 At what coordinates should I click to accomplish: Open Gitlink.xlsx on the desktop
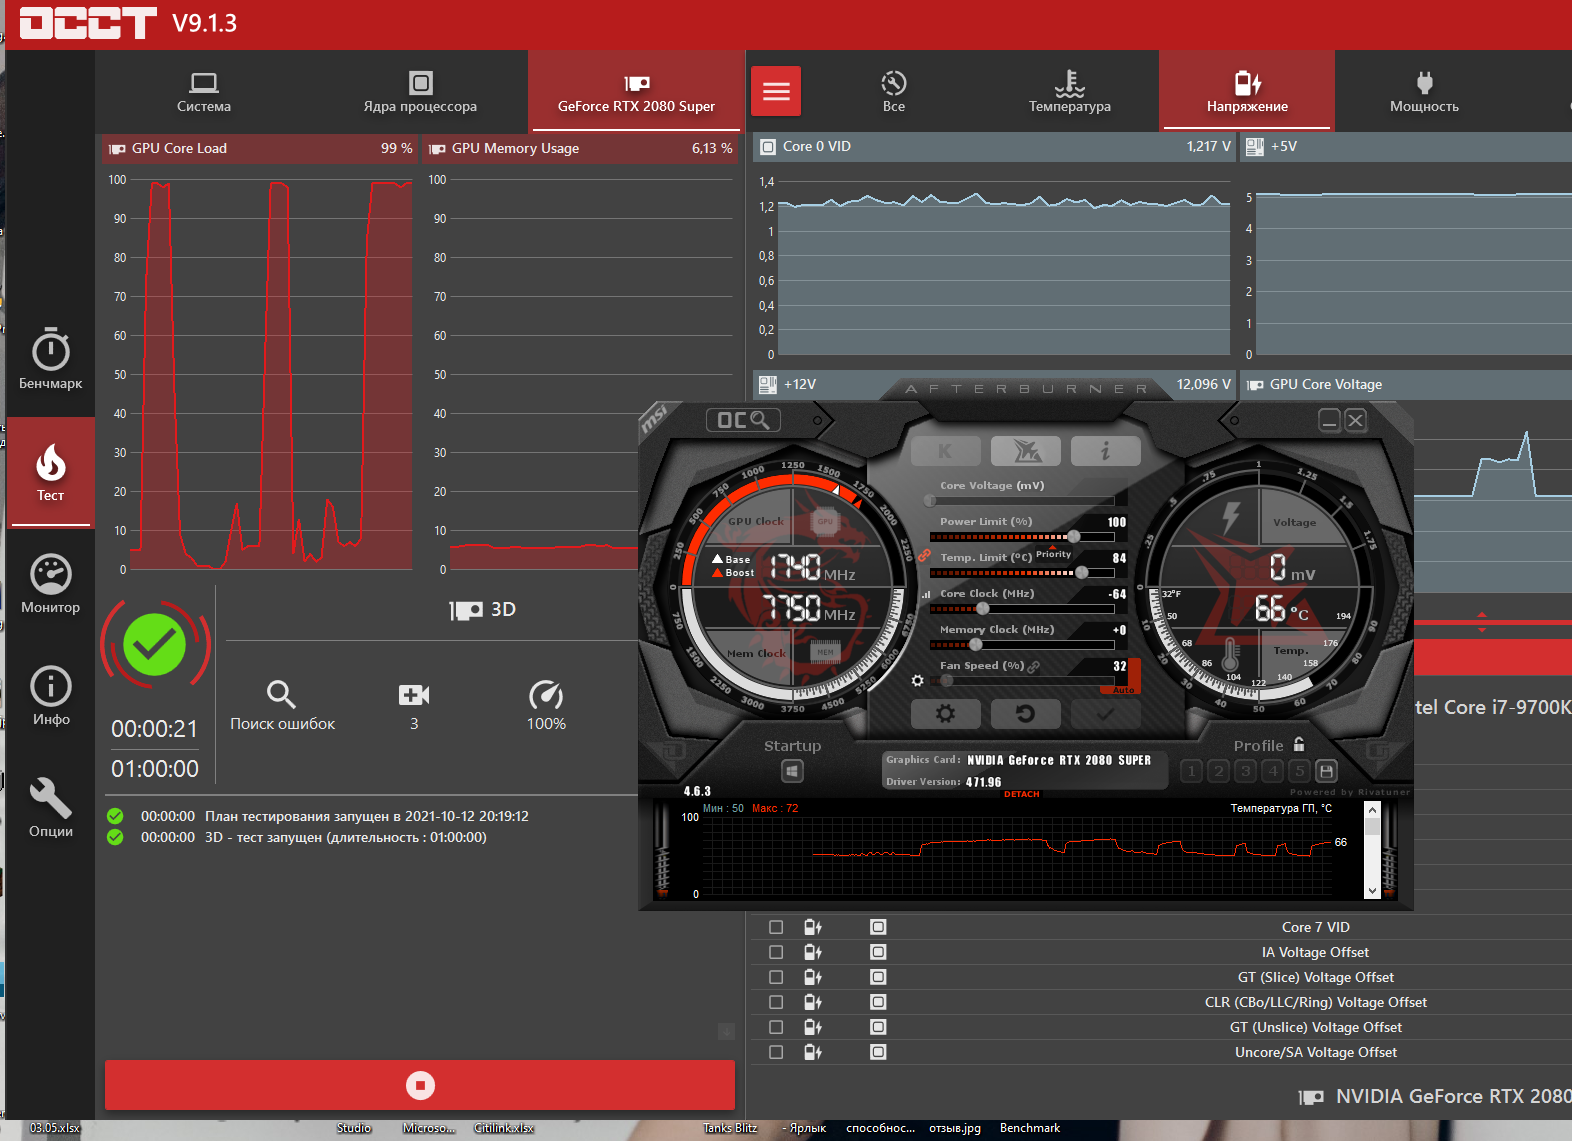coord(504,1128)
